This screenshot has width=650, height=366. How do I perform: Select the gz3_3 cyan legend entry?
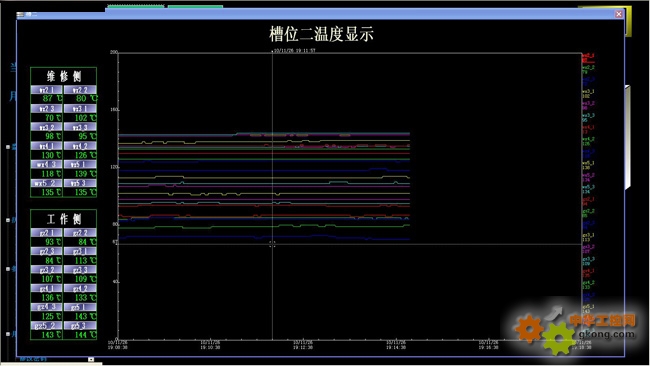pos(589,261)
